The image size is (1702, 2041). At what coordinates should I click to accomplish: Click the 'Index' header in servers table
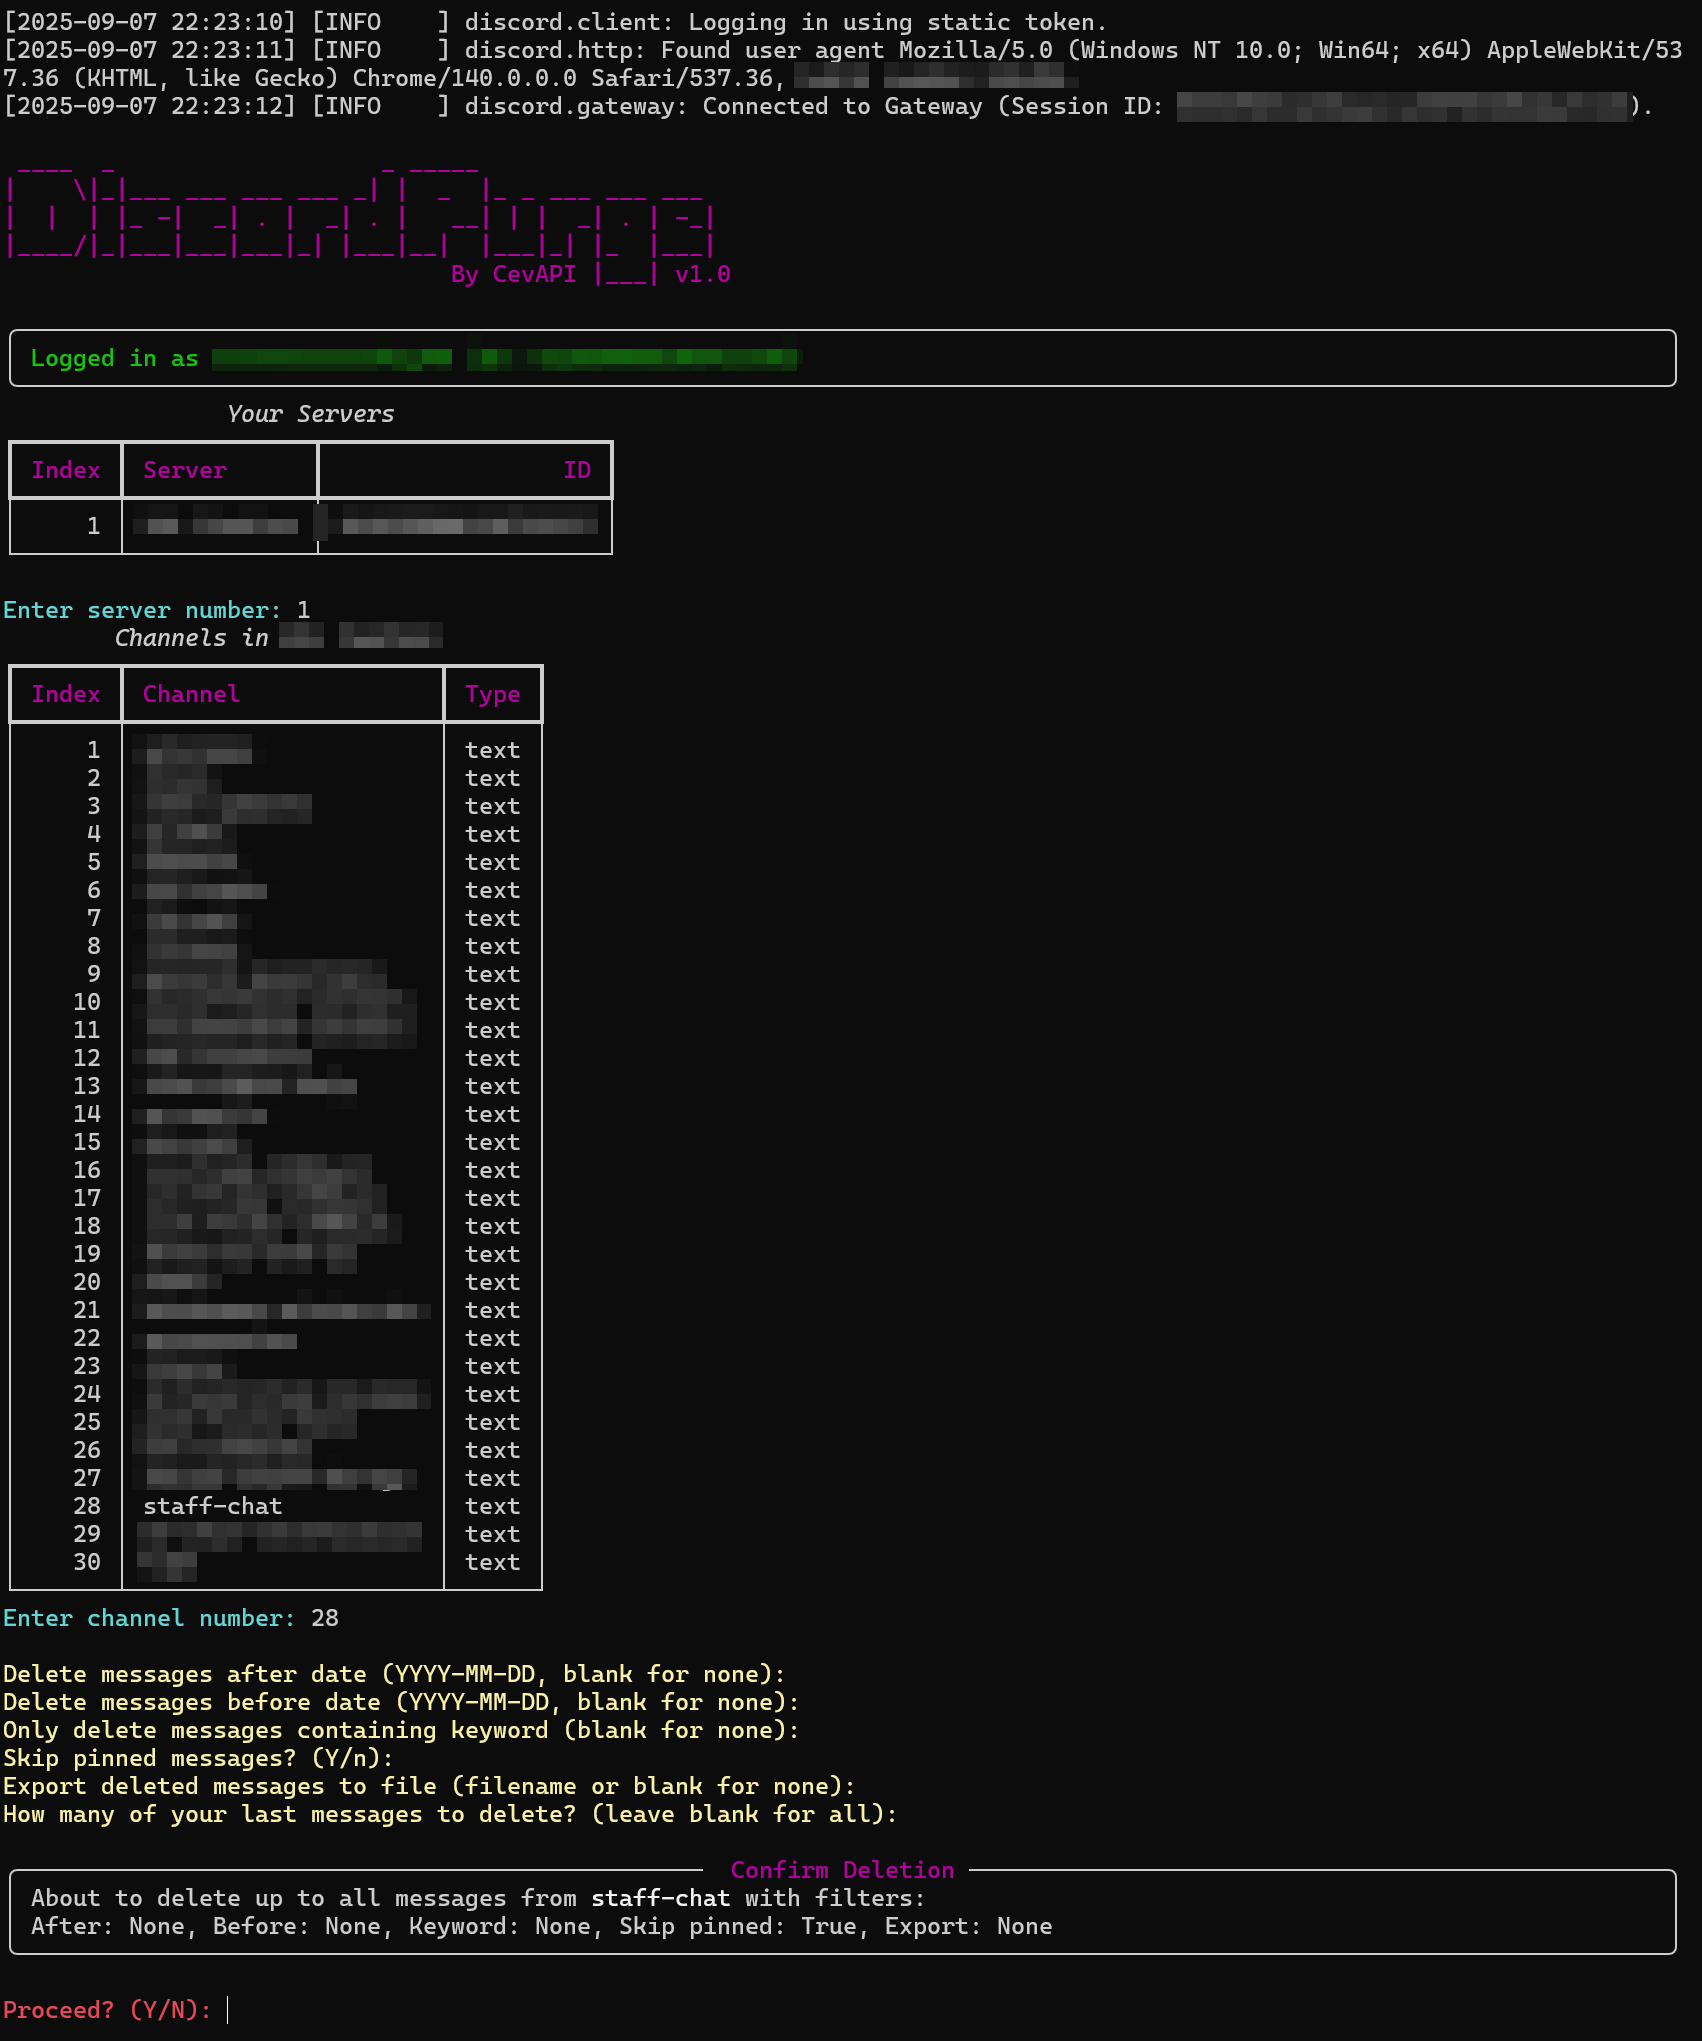point(66,470)
